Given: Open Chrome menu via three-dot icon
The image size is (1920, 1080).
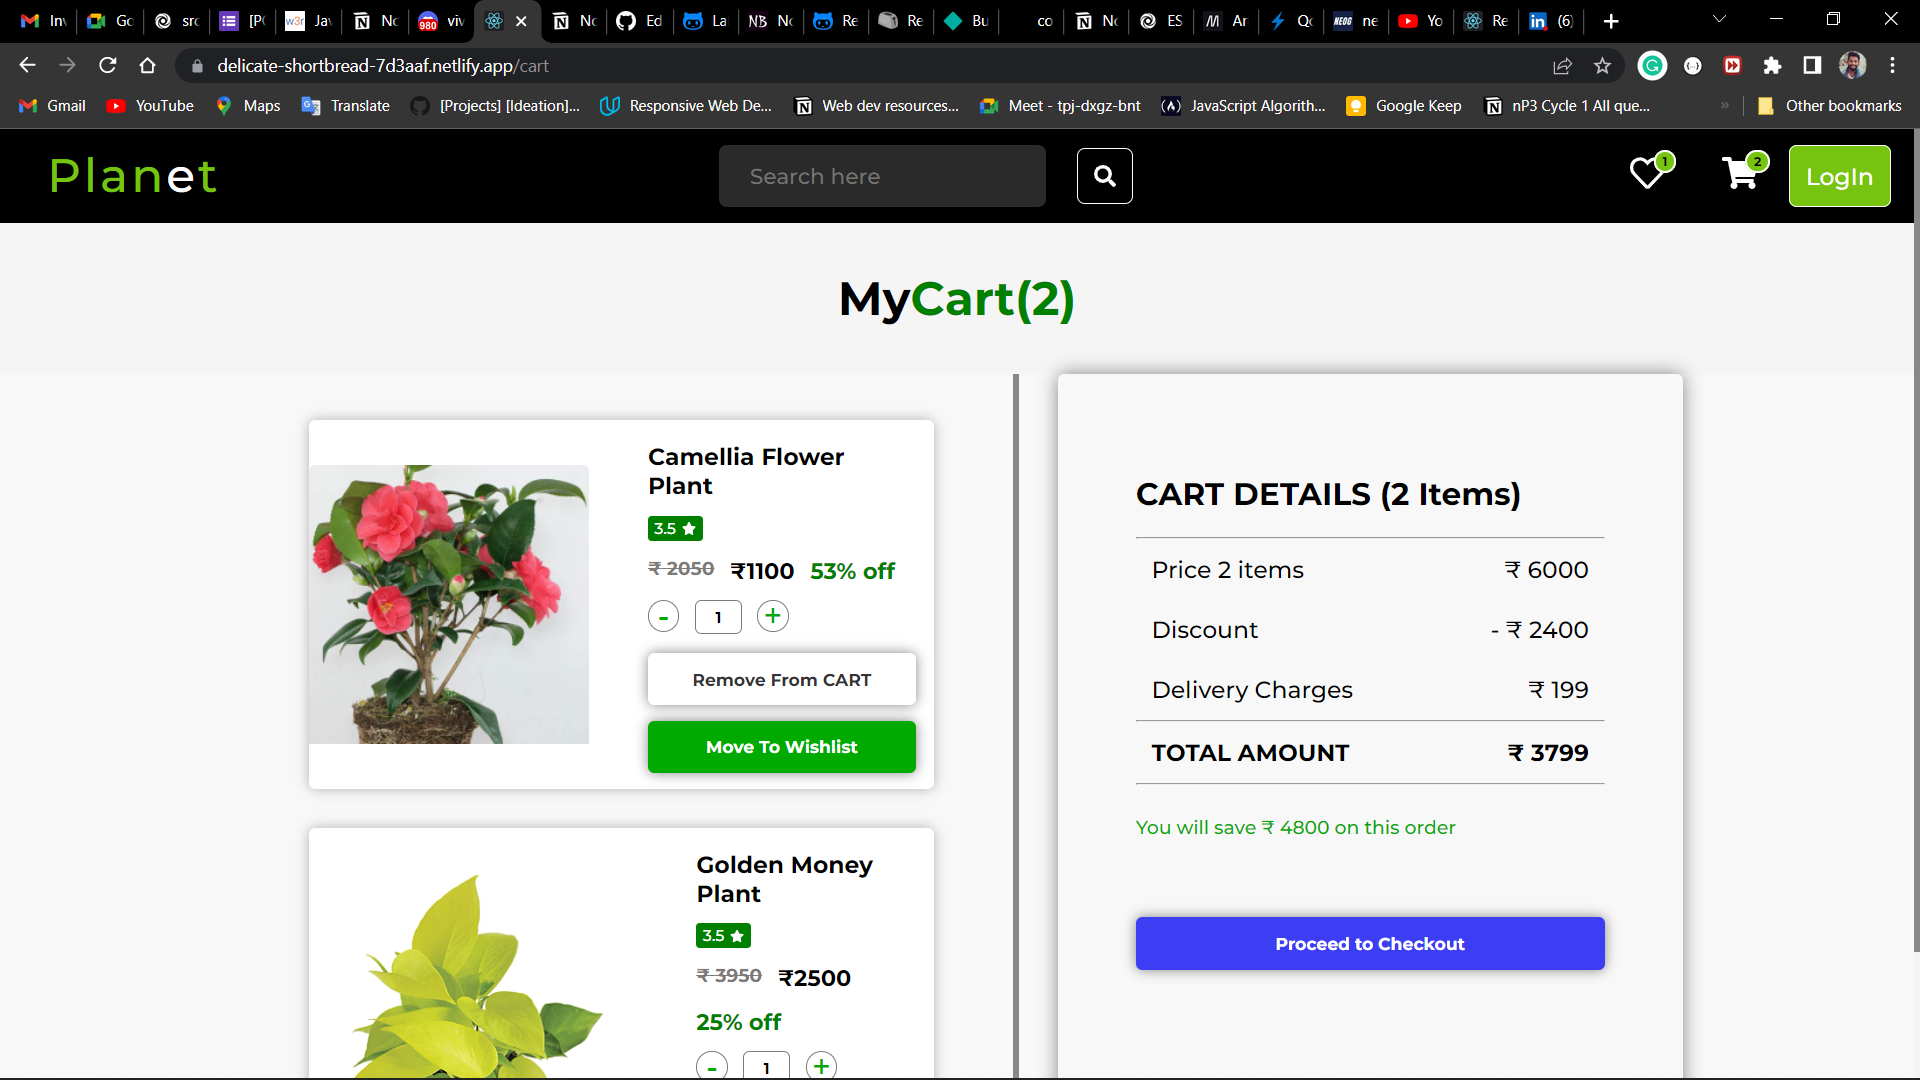Looking at the screenshot, I should point(1892,65).
